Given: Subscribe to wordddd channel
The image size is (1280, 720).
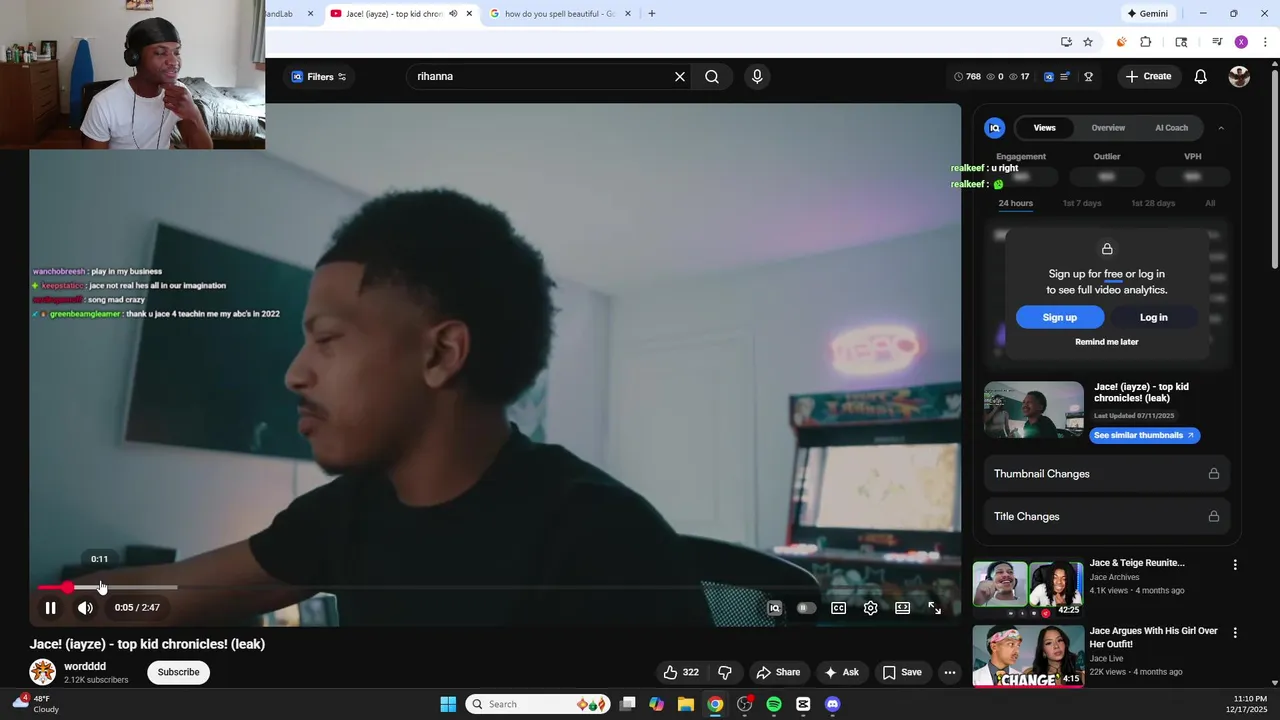Looking at the screenshot, I should [178, 672].
